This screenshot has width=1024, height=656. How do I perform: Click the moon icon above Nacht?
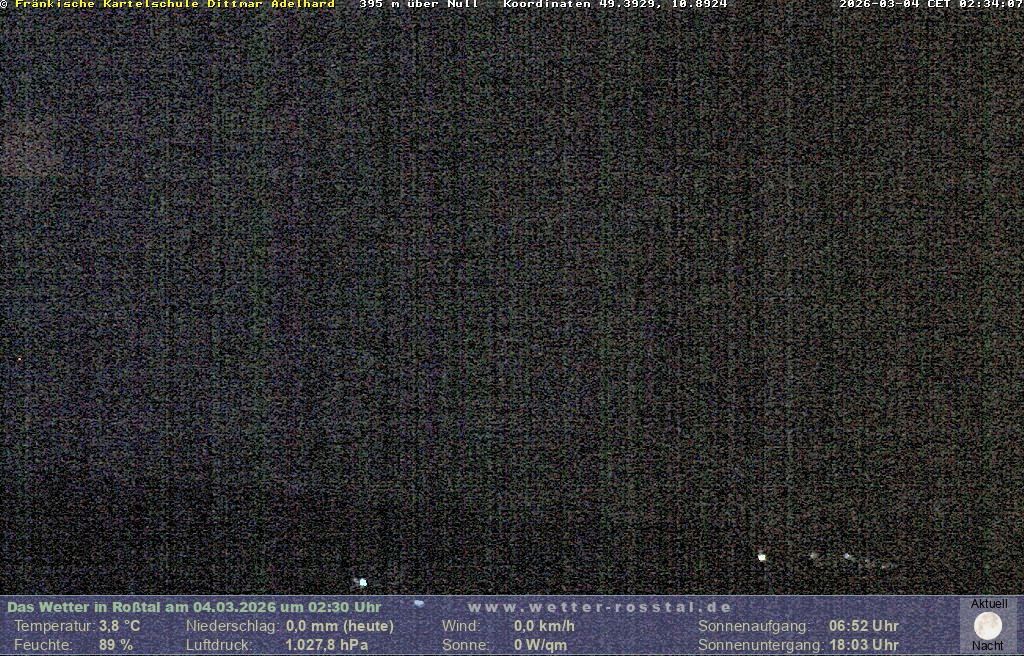pos(988,626)
